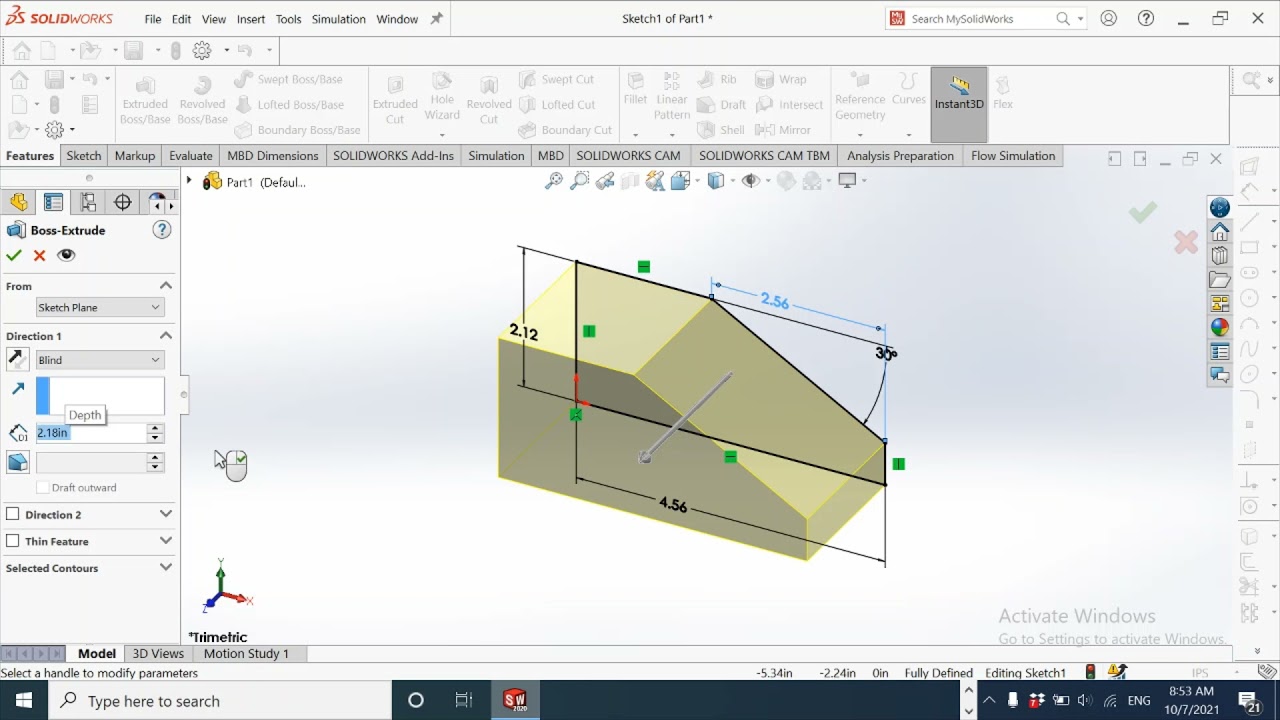The width and height of the screenshot is (1280, 720).
Task: Click the Instant3D button
Action: click(x=959, y=104)
